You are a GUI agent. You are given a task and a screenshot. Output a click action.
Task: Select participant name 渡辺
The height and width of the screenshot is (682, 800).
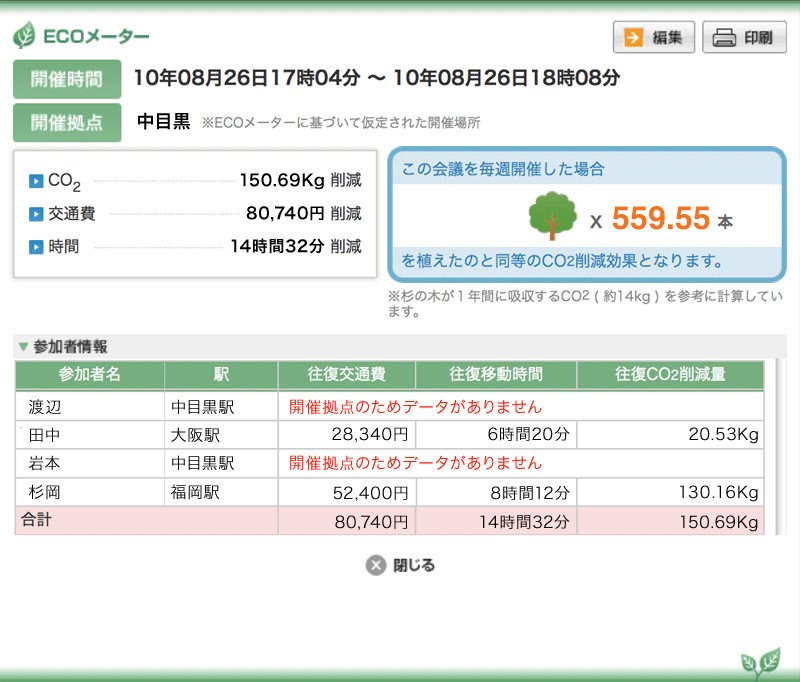[x=45, y=407]
